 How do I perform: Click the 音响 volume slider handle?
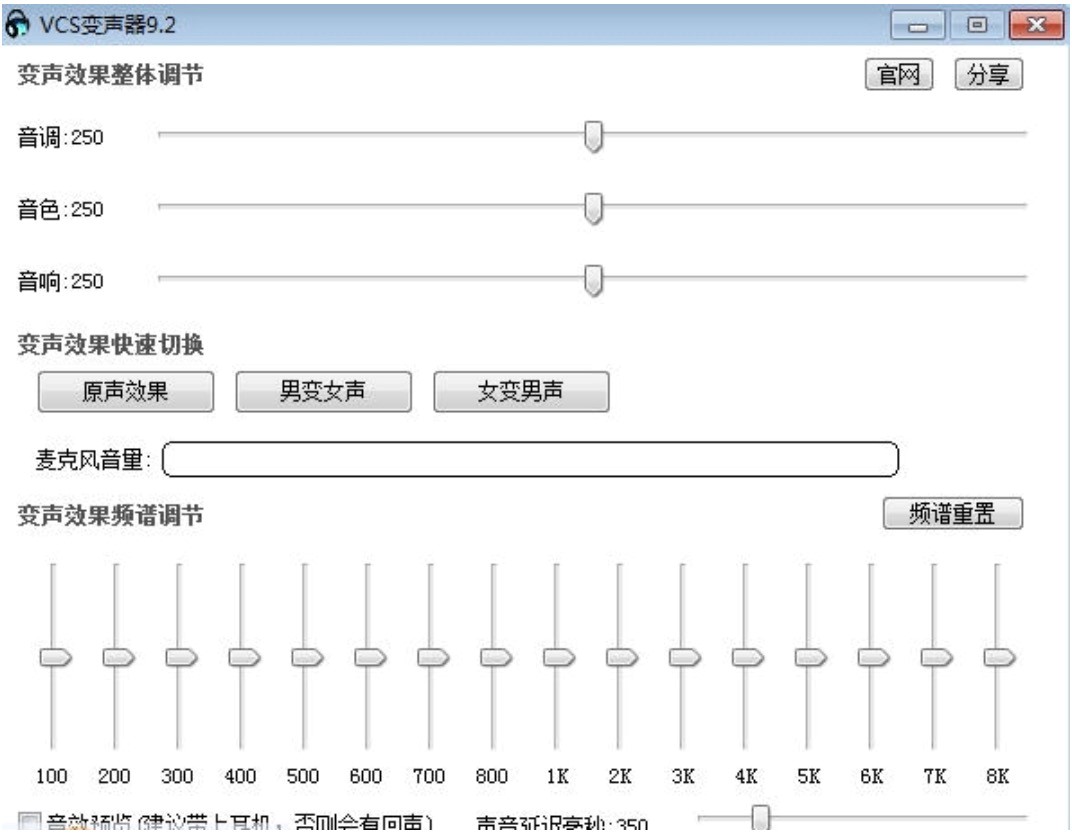[593, 280]
